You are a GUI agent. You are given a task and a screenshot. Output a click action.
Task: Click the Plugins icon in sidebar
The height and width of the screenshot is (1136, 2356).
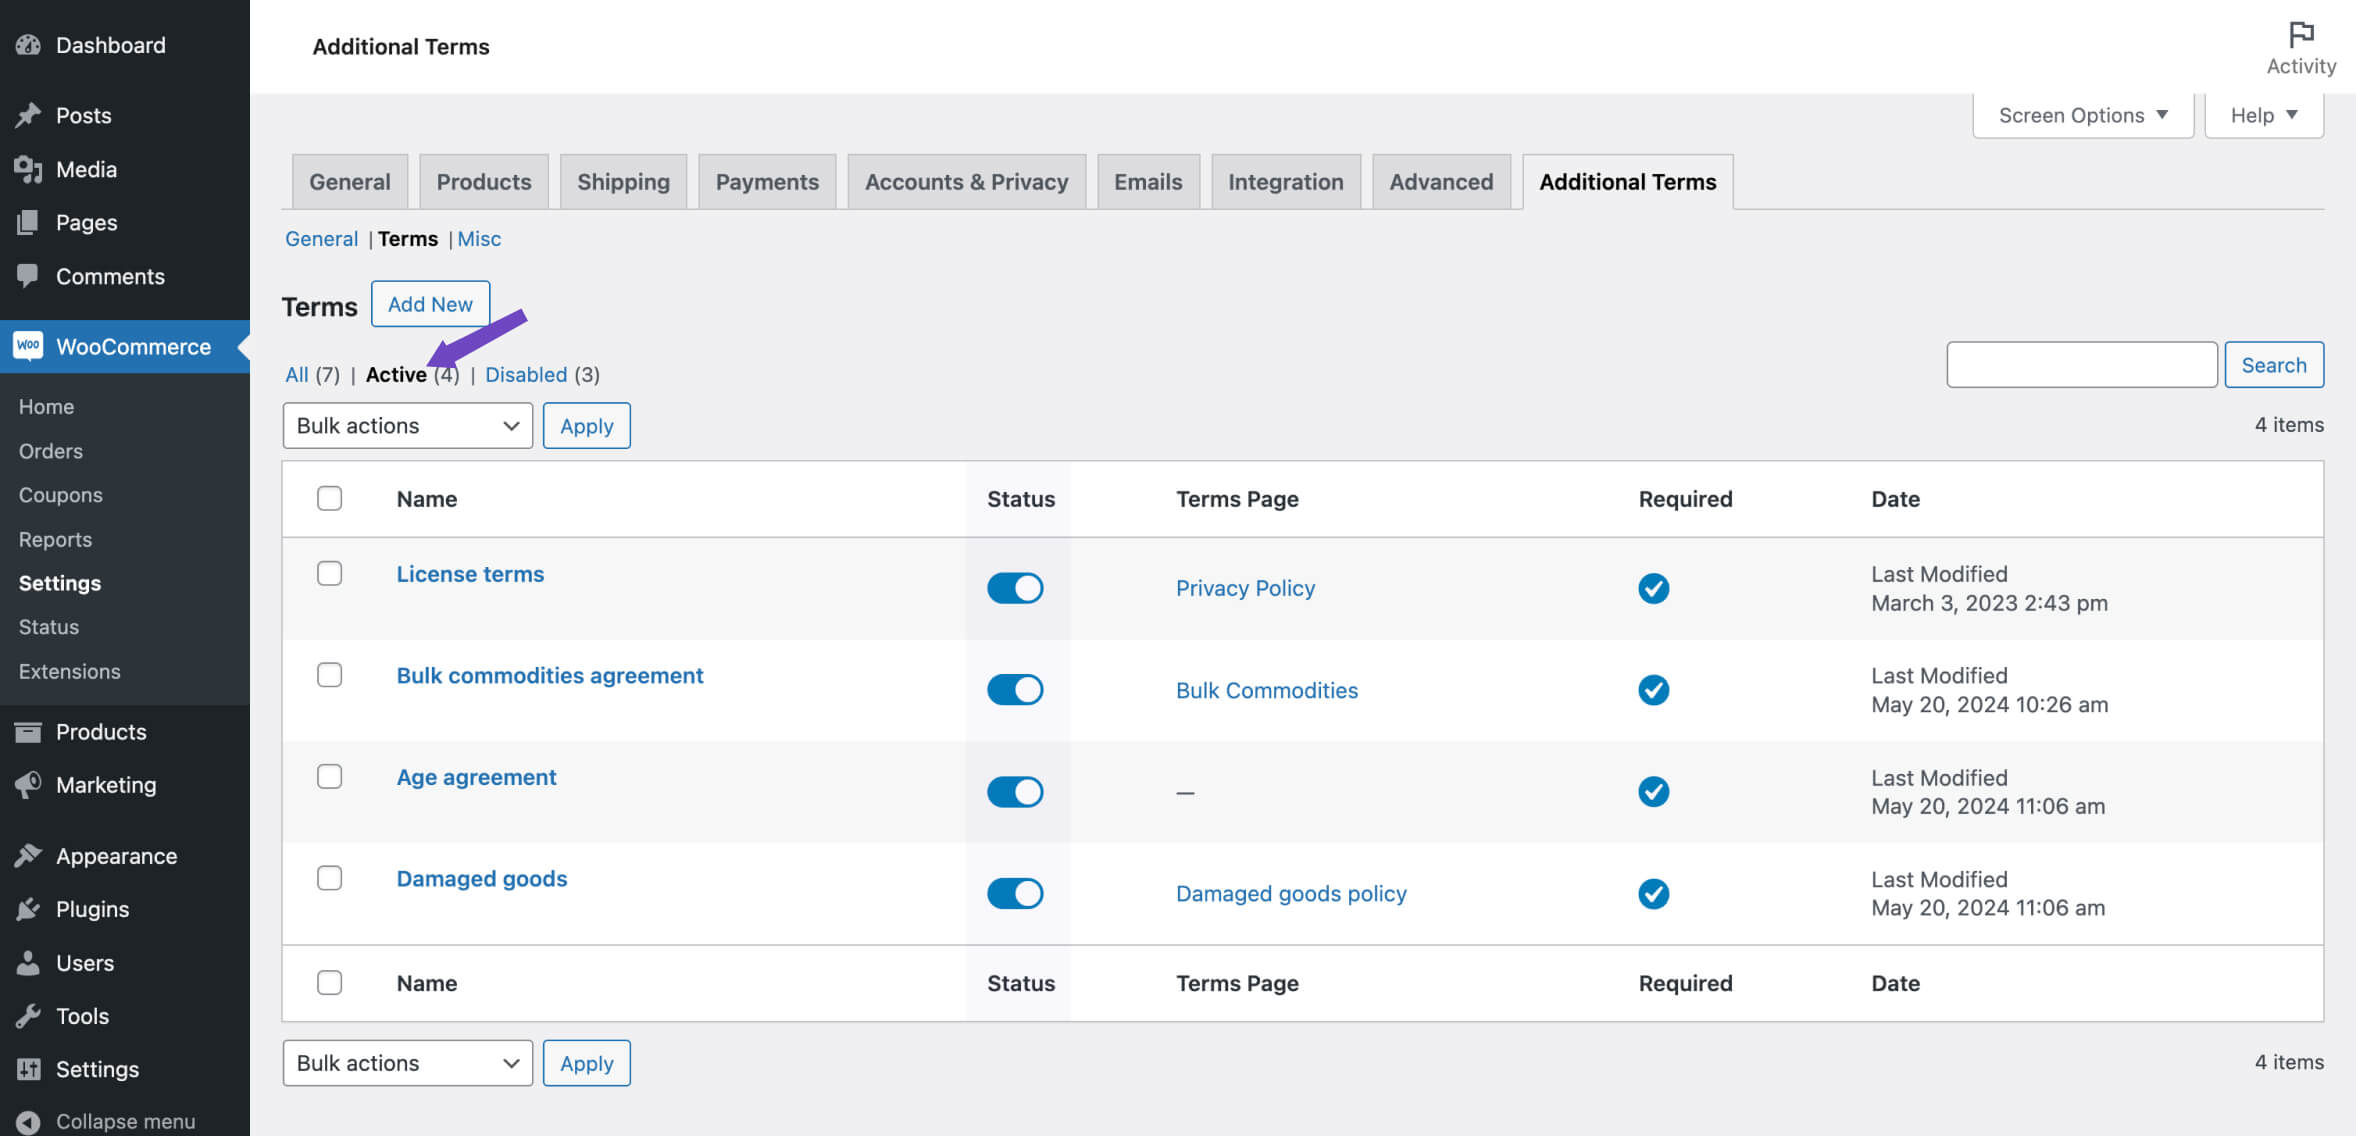[28, 909]
